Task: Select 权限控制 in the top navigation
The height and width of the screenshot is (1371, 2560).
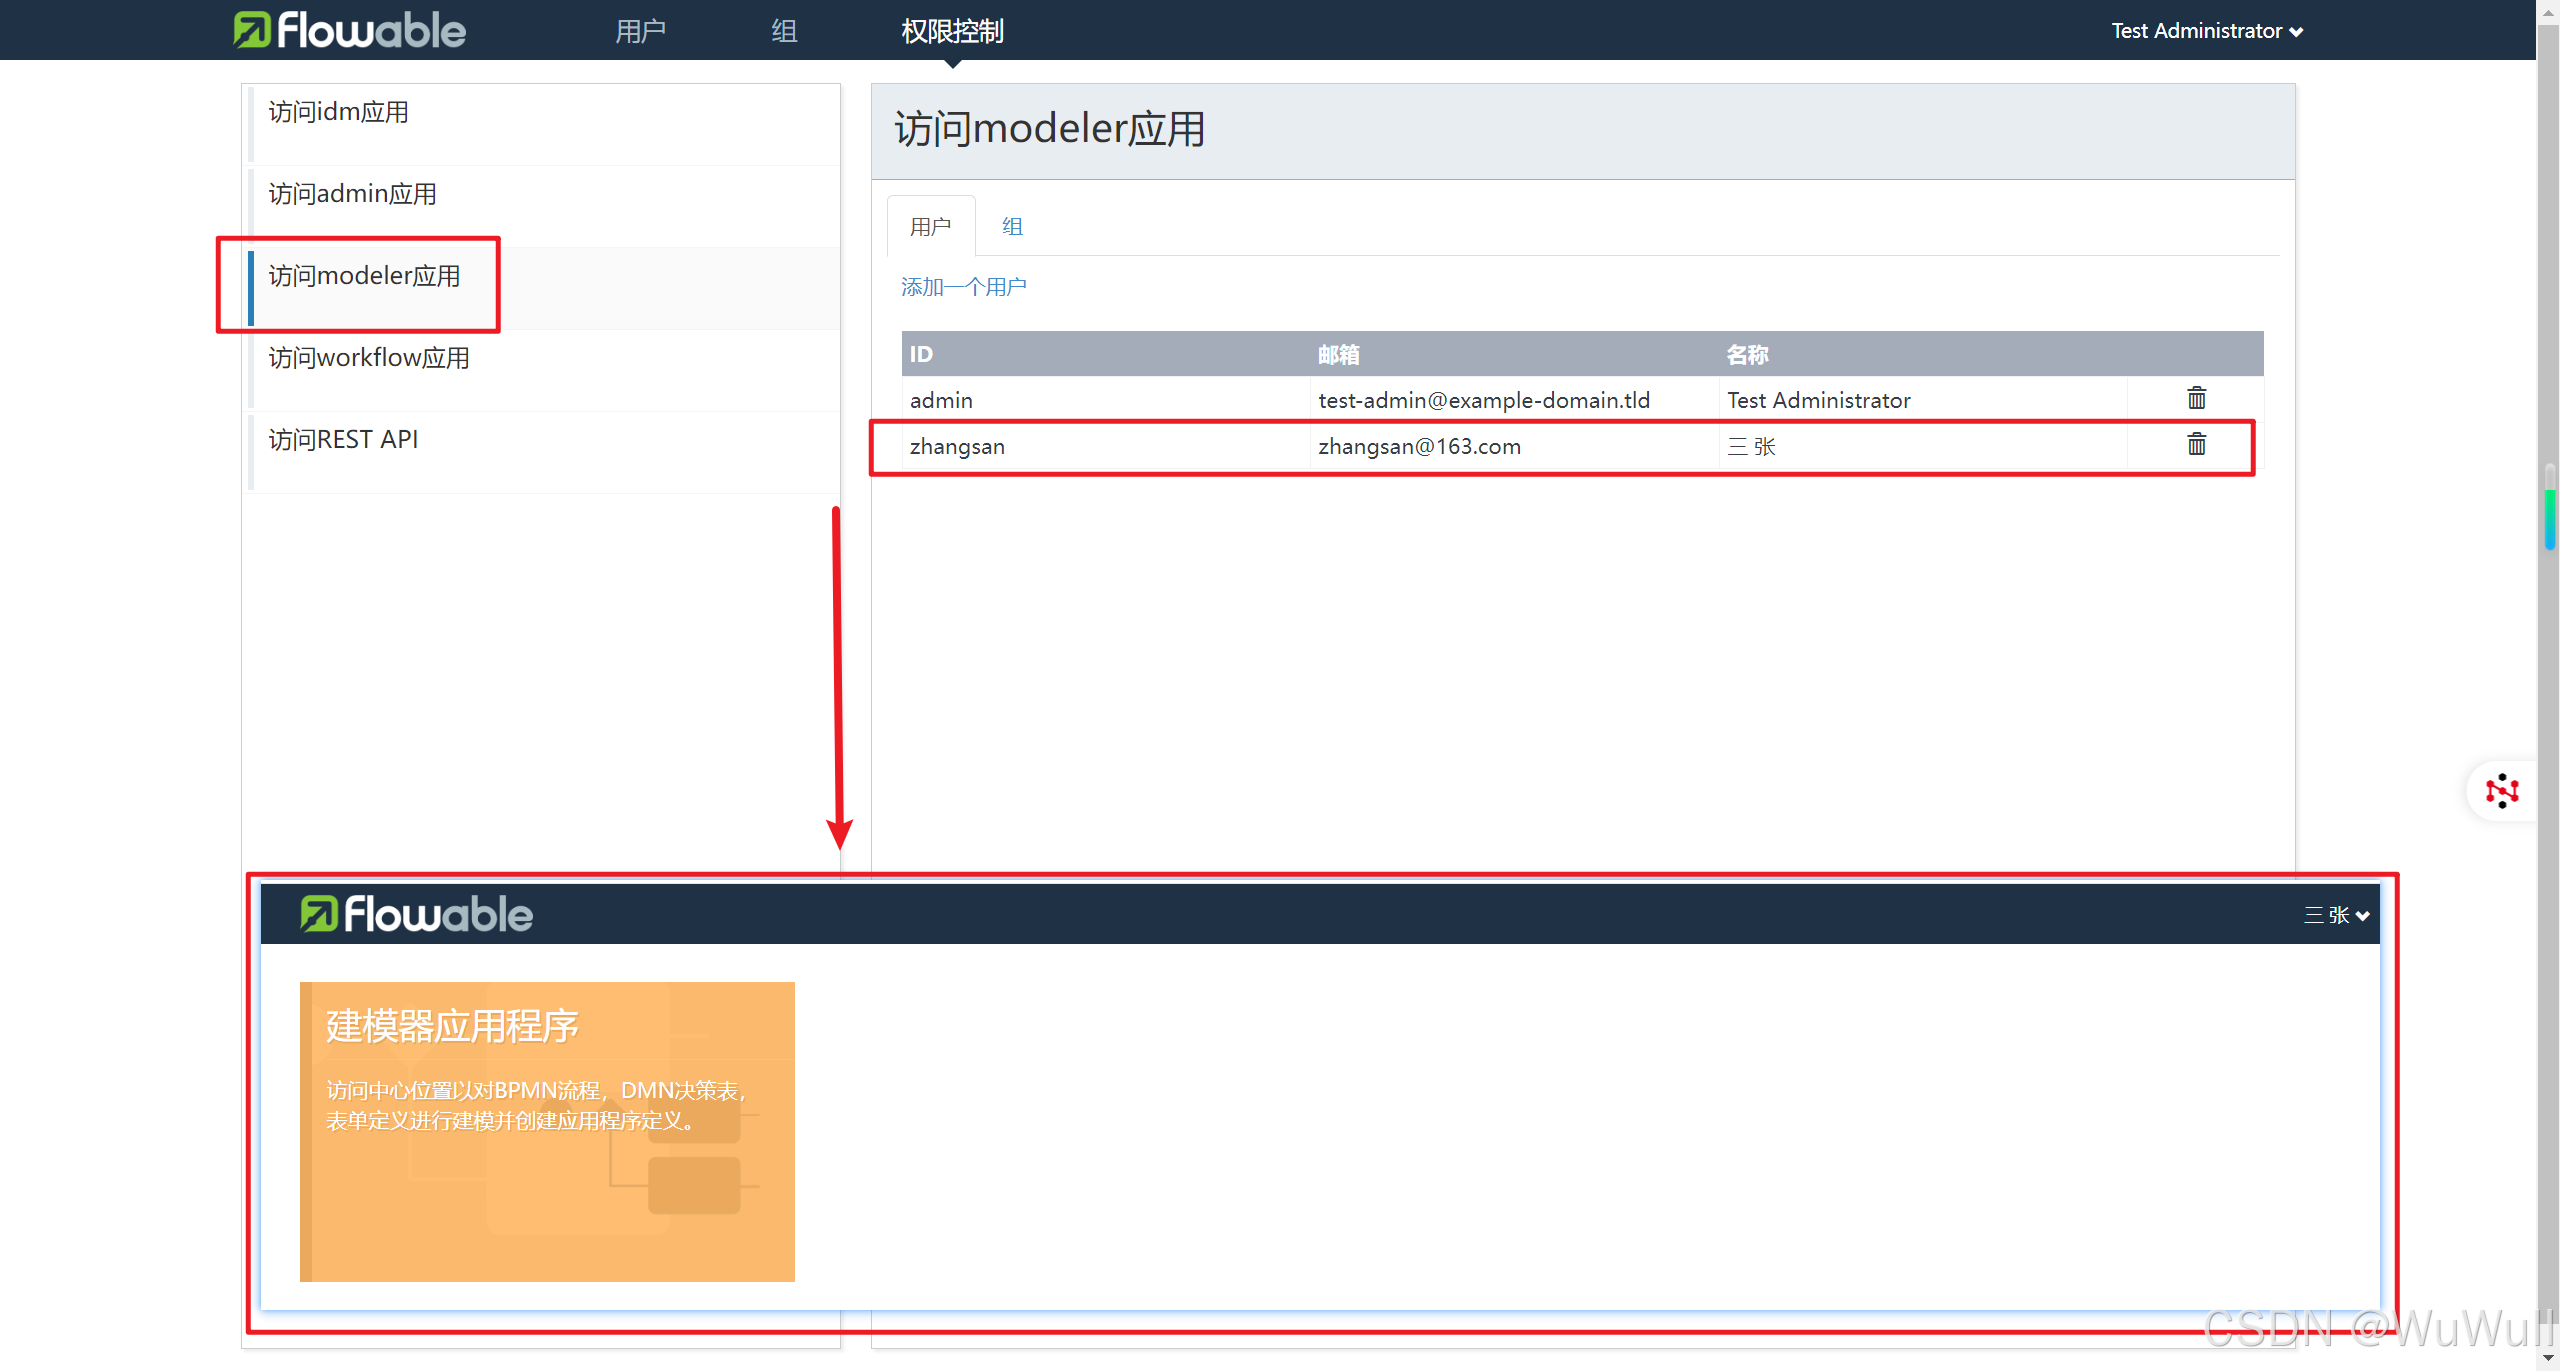Action: tap(952, 31)
